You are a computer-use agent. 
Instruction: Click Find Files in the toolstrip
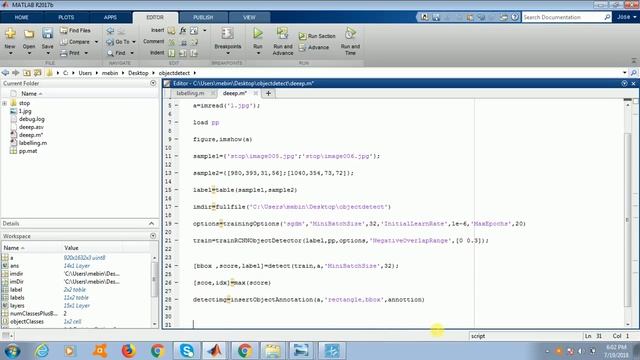coord(76,30)
